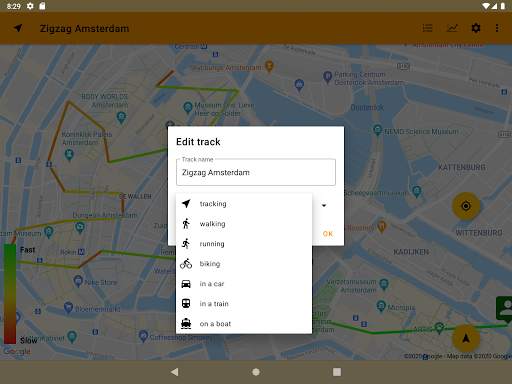This screenshot has height=384, width=512.
Task: Open the track list icon in the toolbar
Action: (428, 28)
